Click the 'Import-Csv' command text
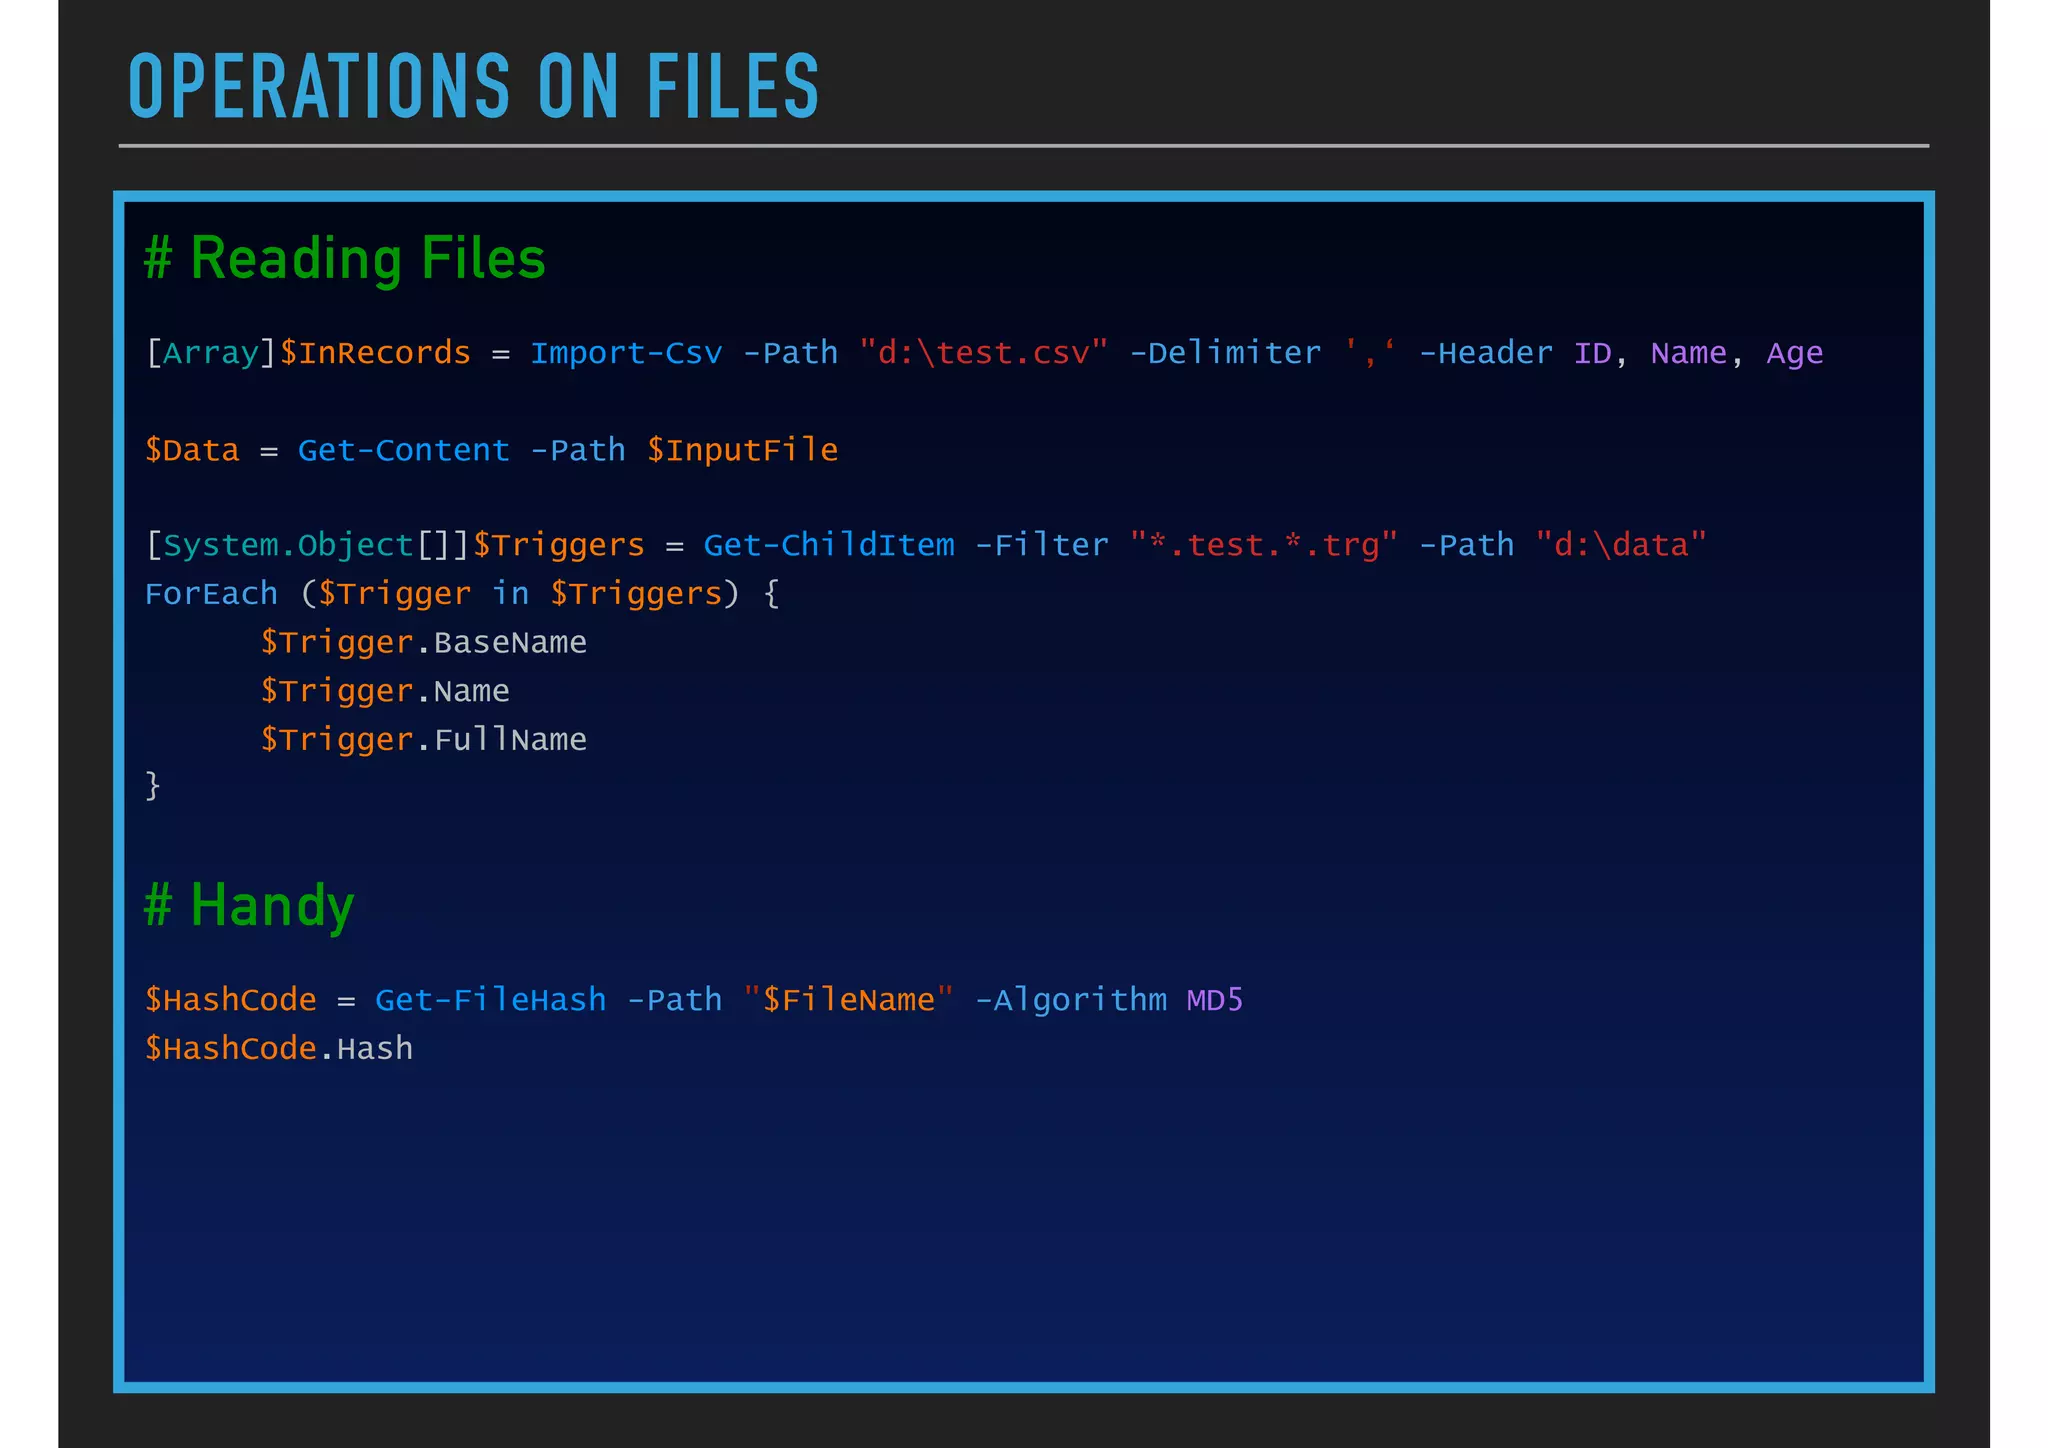The image size is (2048, 1448). point(626,353)
